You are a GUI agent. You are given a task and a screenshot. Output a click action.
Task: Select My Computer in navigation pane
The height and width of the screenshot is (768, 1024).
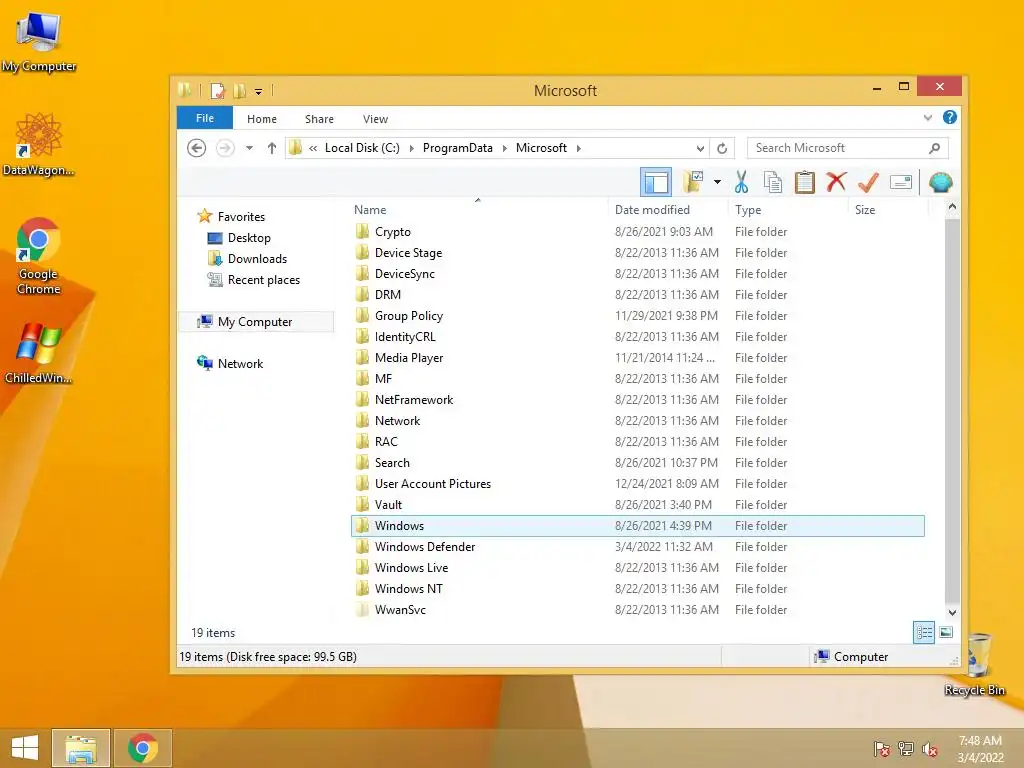tap(255, 321)
